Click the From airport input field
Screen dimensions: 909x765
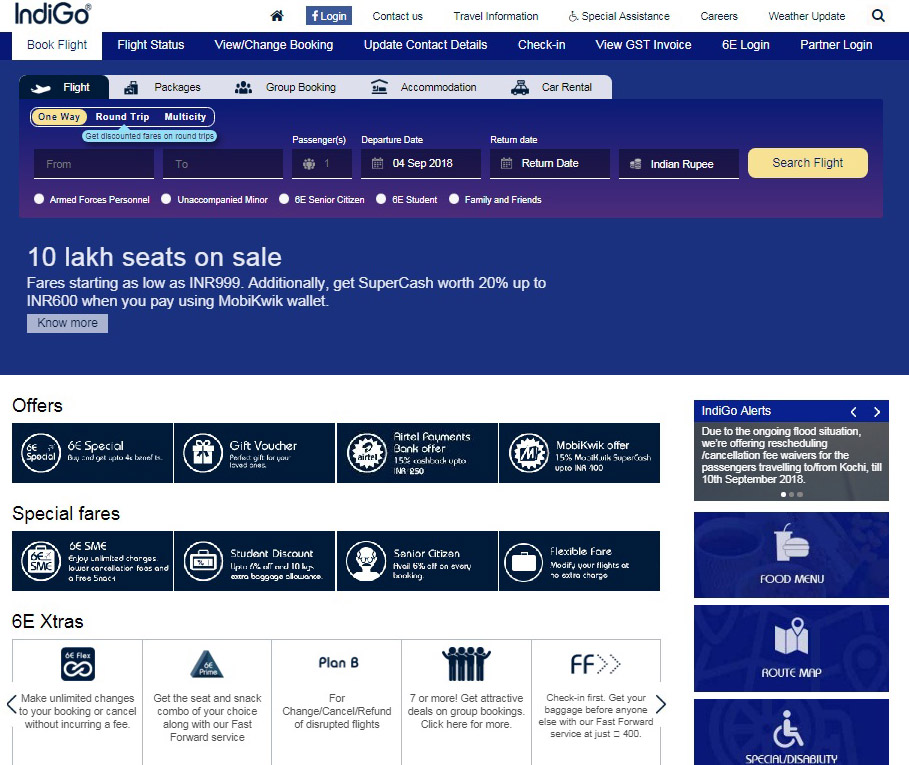click(94, 164)
